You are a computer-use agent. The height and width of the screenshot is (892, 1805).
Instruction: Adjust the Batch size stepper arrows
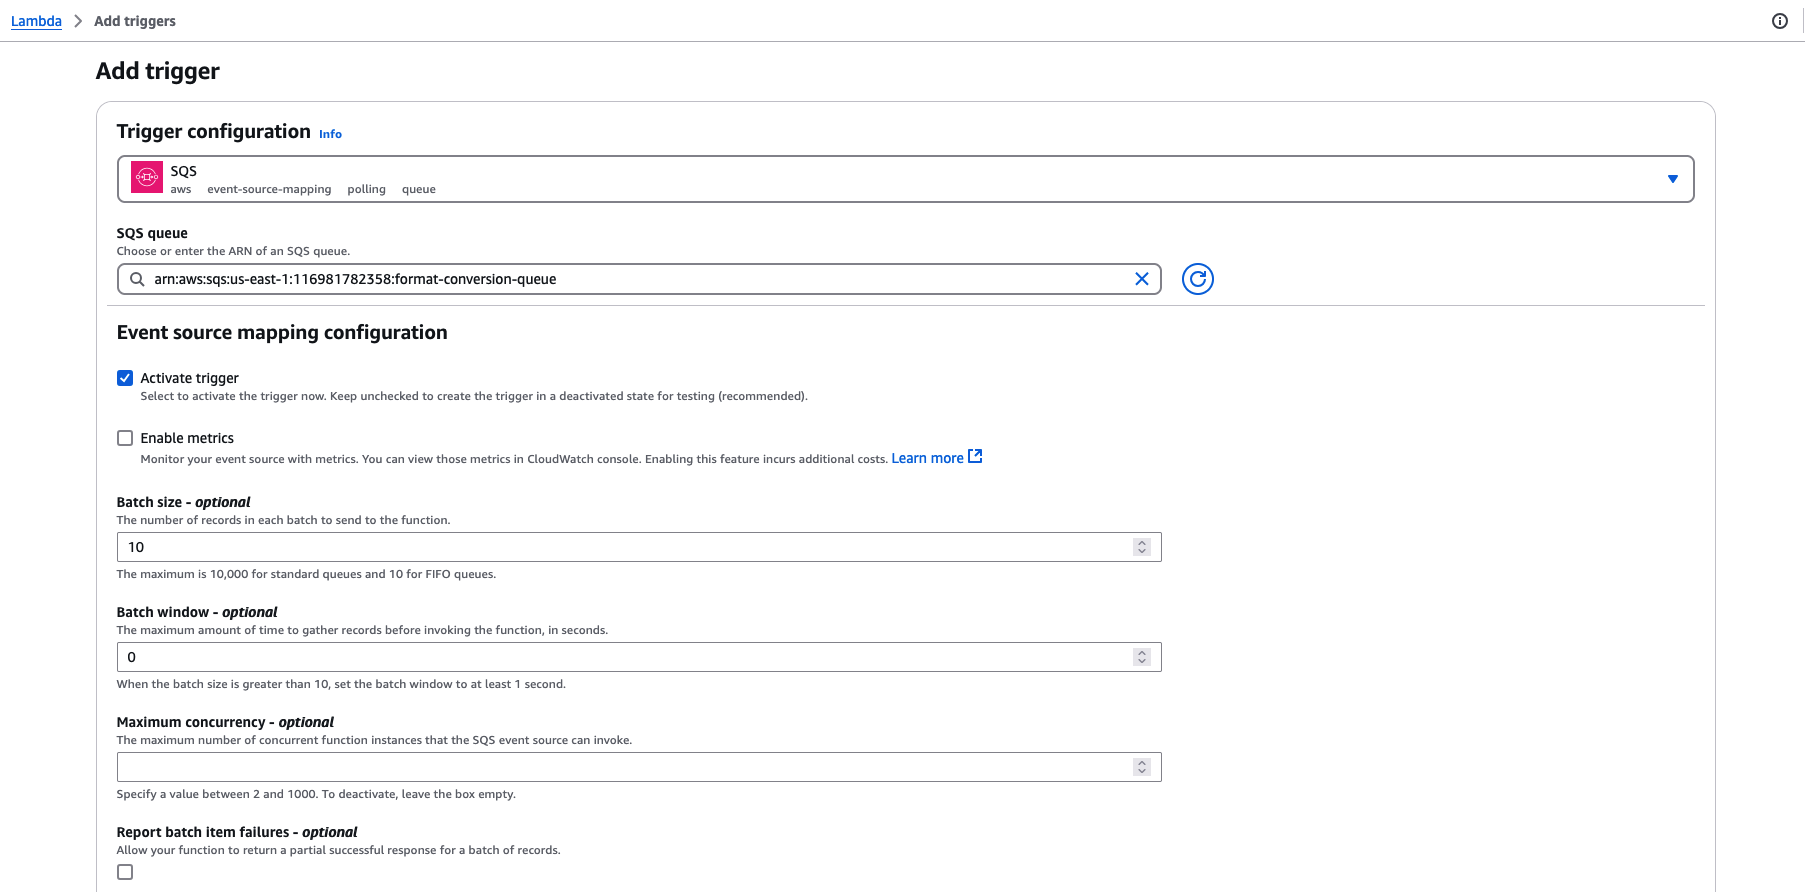1141,547
